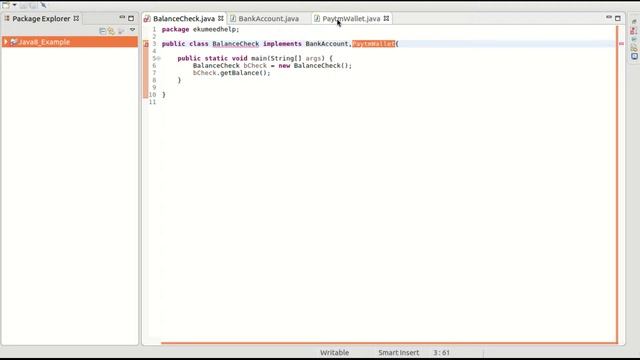
Task: Switch to the BankAccount.java tab
Action: [x=269, y=18]
